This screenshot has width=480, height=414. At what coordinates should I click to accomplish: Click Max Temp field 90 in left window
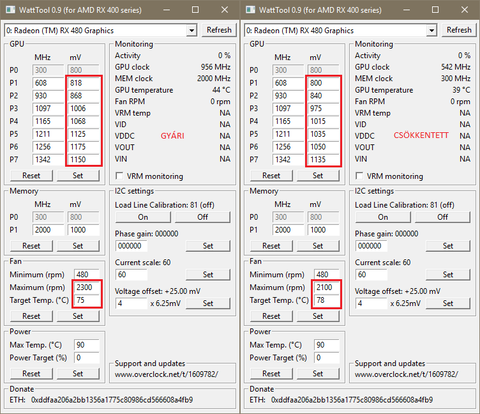coord(87,345)
